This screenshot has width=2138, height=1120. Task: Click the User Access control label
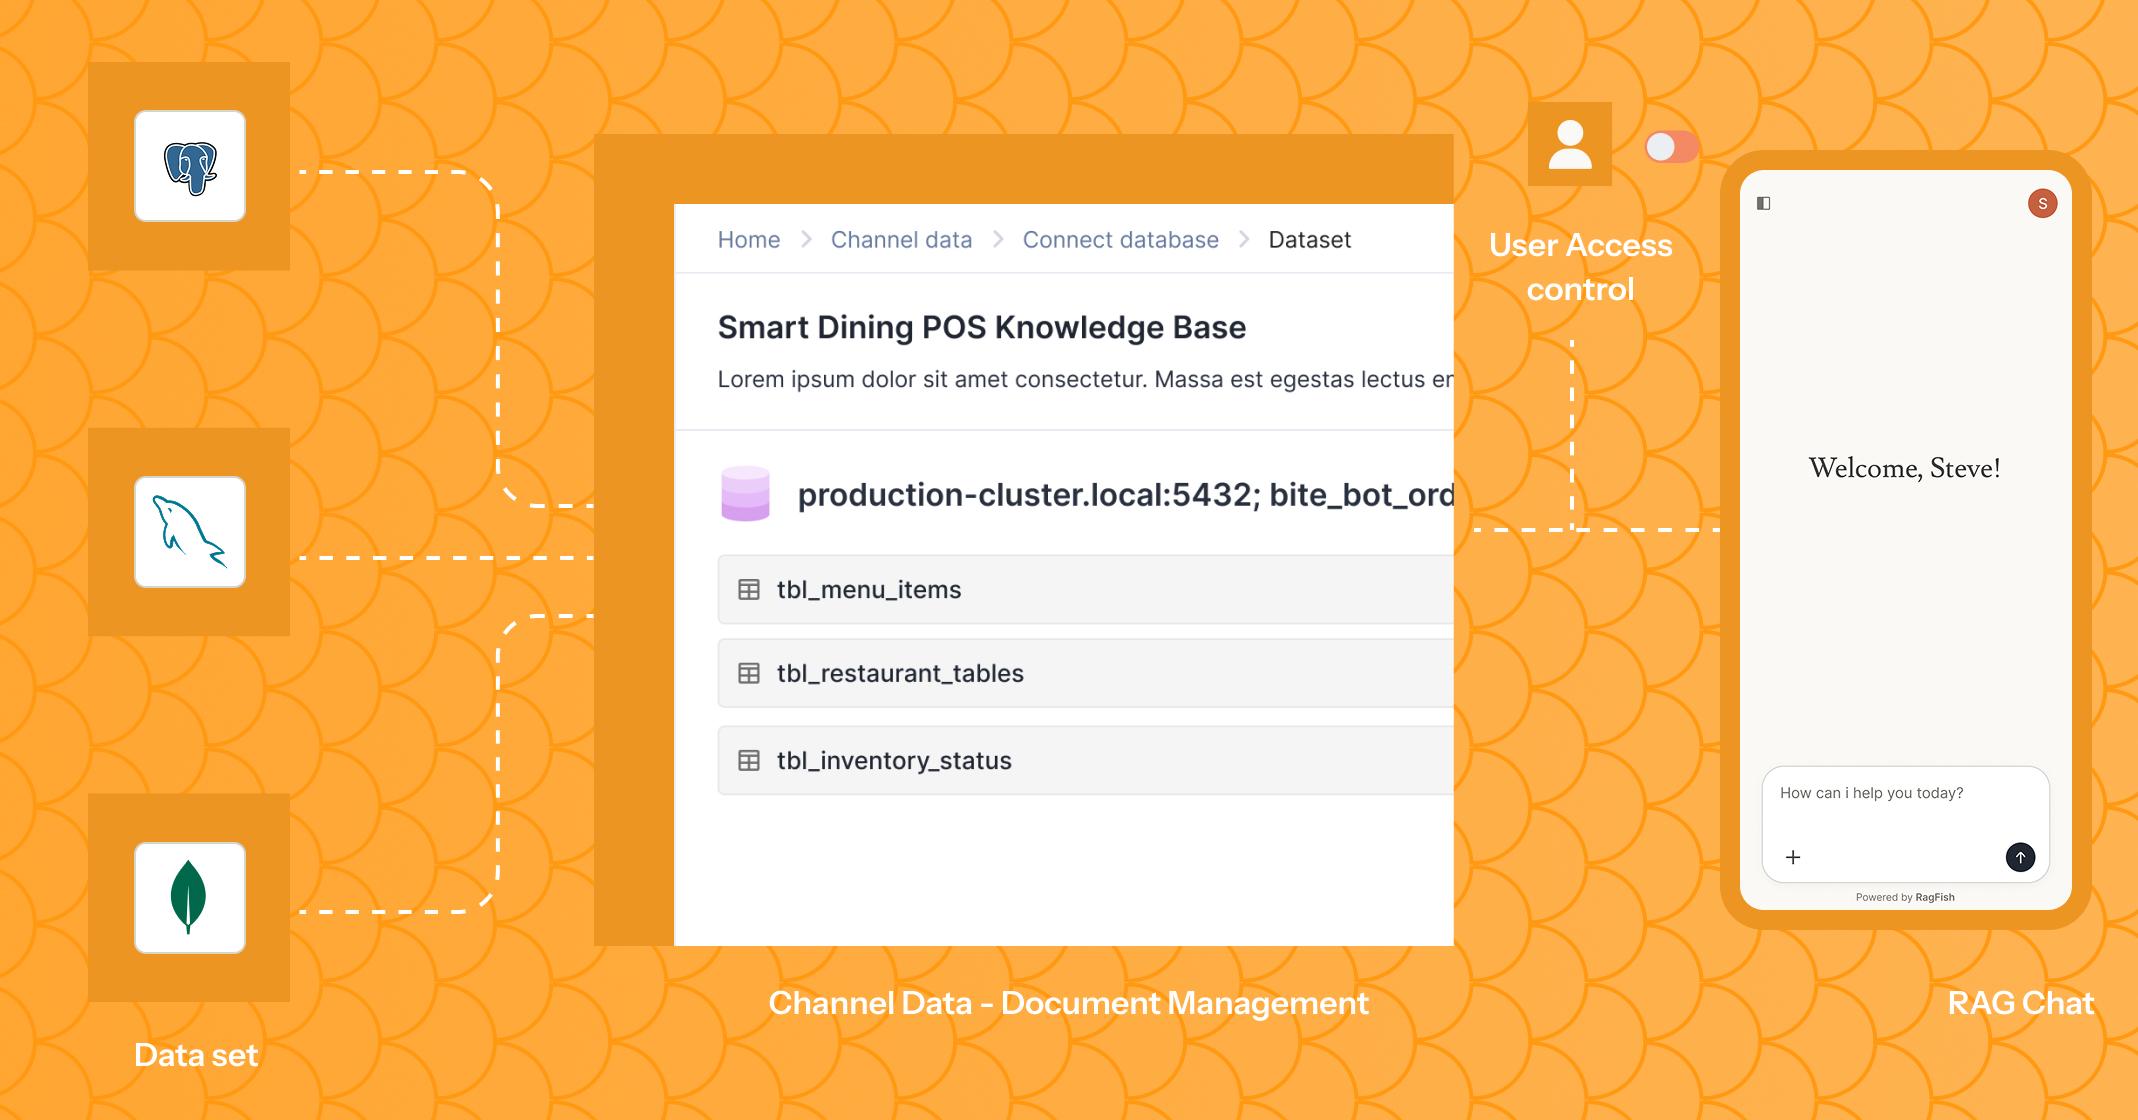[1580, 267]
